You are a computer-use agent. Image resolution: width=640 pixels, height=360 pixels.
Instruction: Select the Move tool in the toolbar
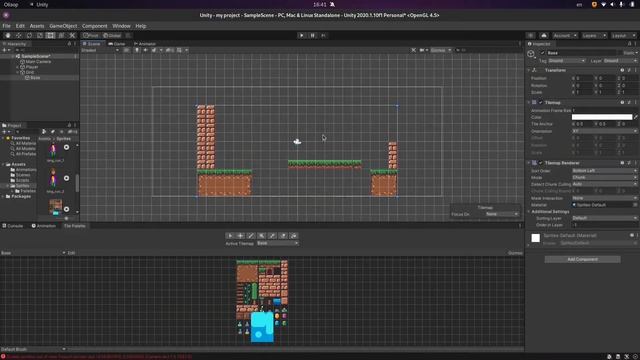coord(18,36)
